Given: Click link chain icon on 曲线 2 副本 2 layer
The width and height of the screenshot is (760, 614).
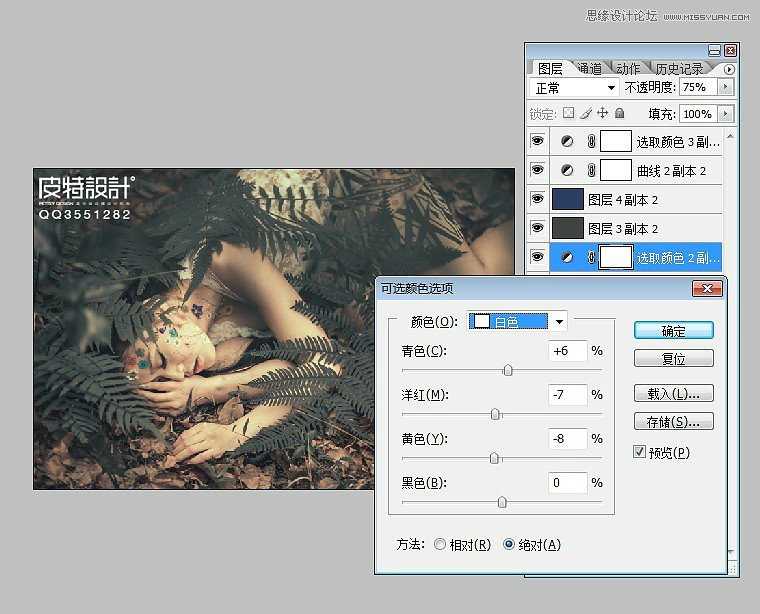Looking at the screenshot, I should coord(591,170).
